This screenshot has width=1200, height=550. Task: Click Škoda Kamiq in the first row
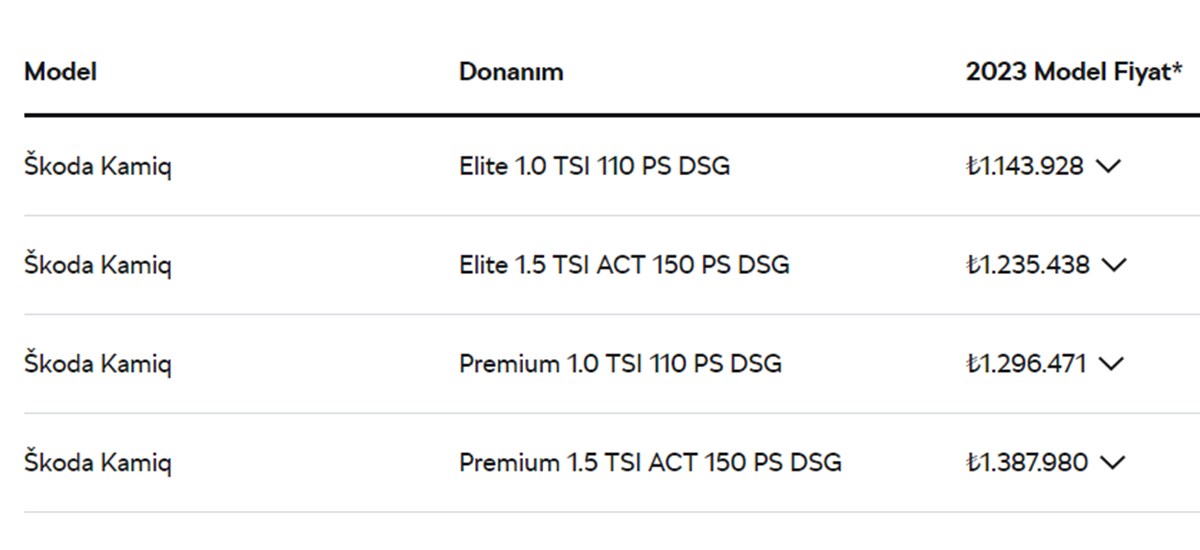98,166
